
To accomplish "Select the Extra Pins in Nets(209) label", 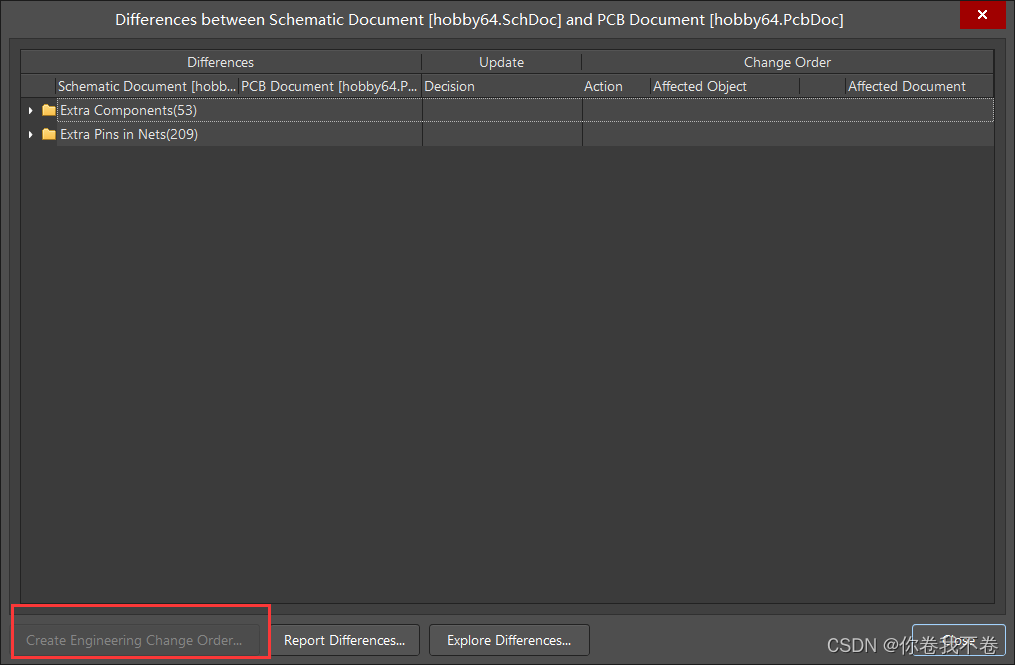I will pos(129,135).
